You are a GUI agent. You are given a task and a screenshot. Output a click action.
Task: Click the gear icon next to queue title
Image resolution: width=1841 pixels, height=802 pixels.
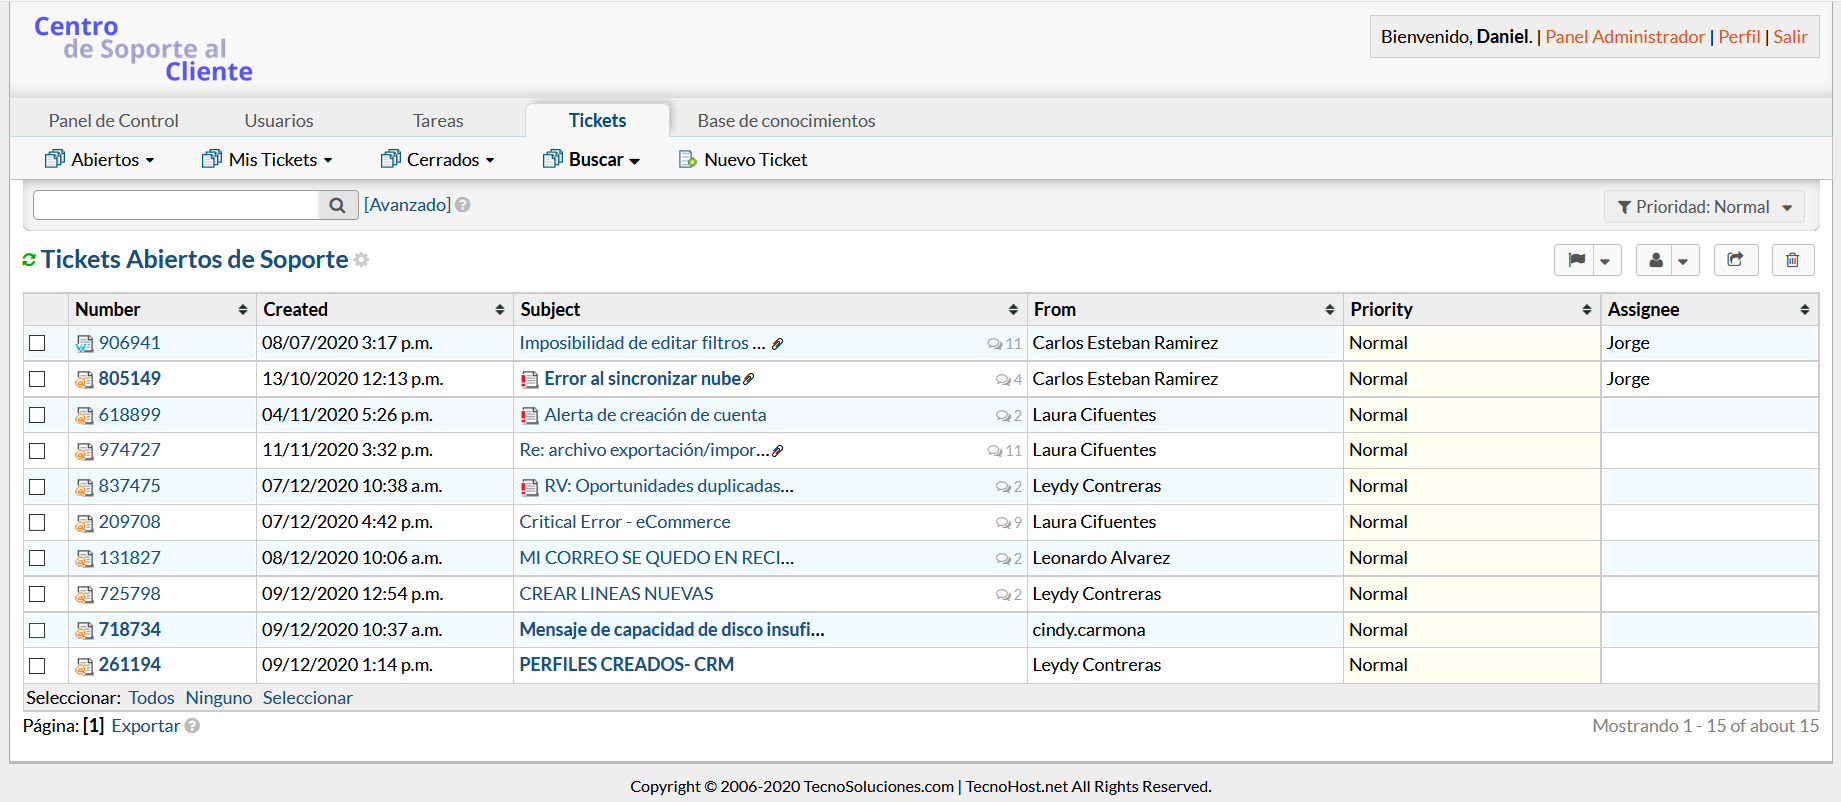tap(361, 260)
